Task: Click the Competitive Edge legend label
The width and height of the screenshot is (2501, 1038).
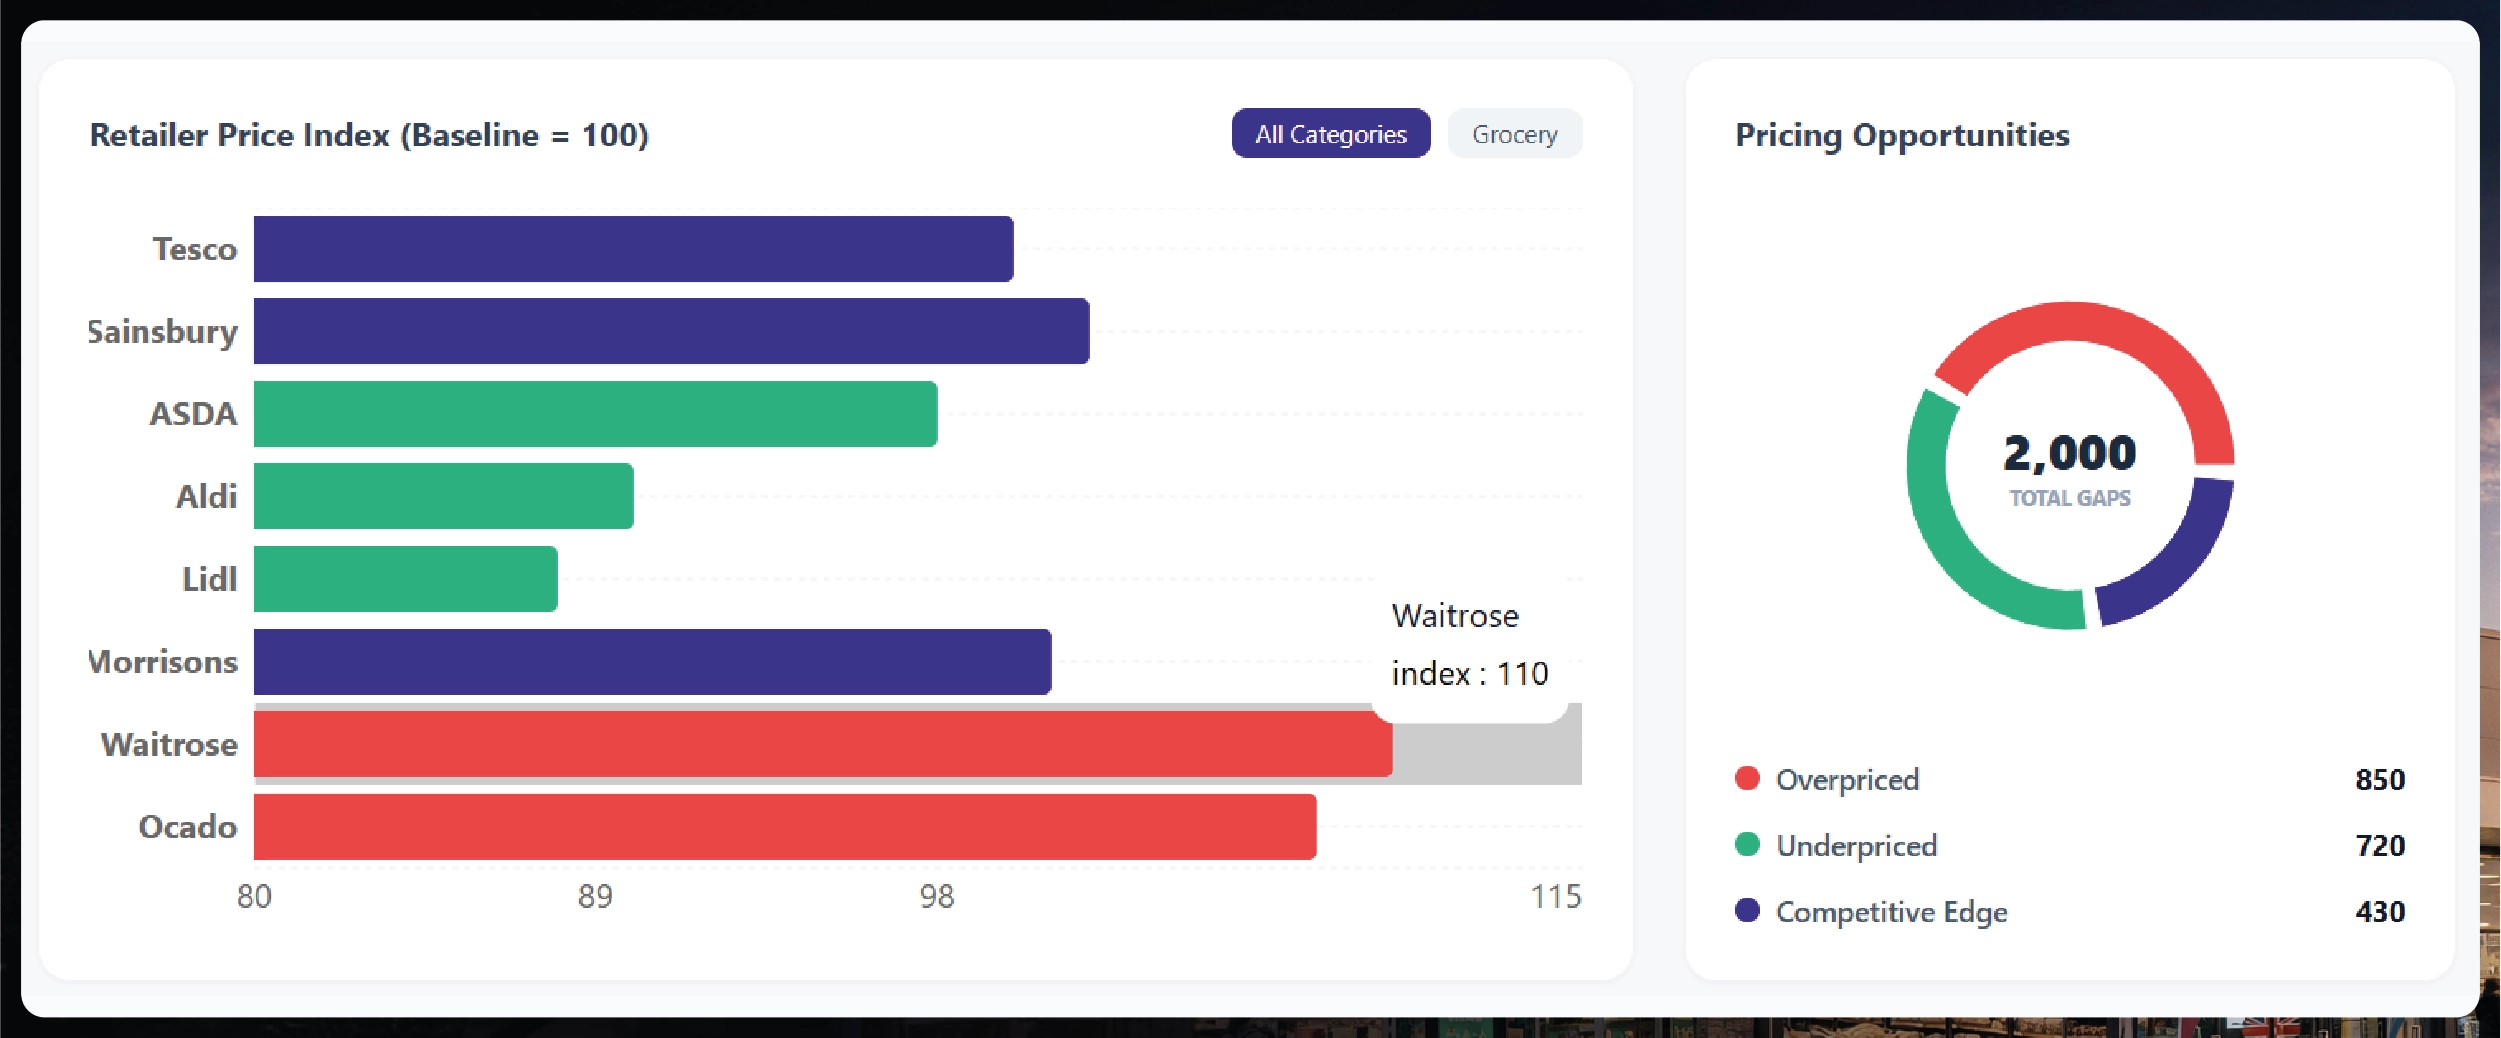Action: click(1891, 911)
